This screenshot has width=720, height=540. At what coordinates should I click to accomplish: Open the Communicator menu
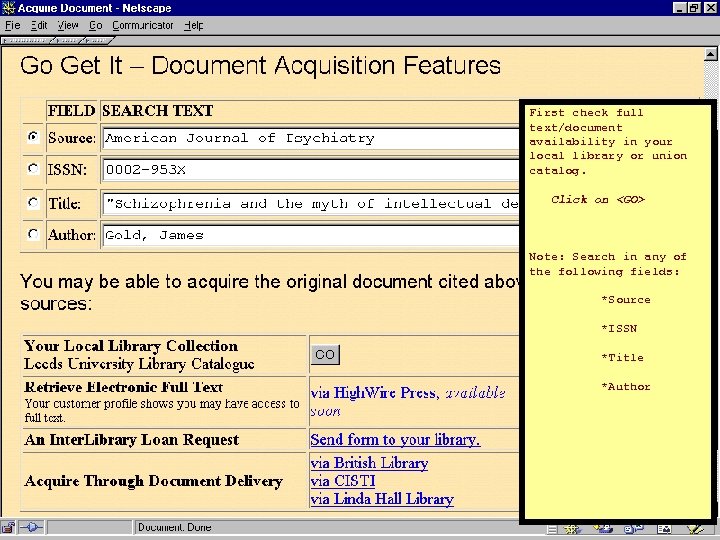click(x=143, y=25)
